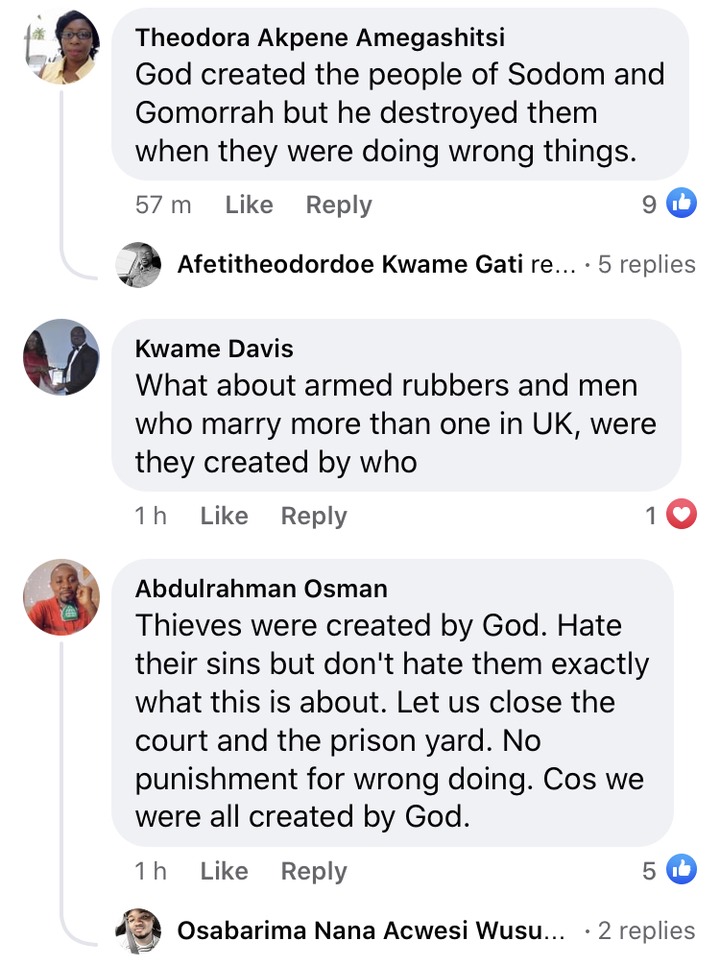Reply to Theodora Akpene Amegashitsi's comment
Screen dimensions: 720x965
tap(338, 205)
